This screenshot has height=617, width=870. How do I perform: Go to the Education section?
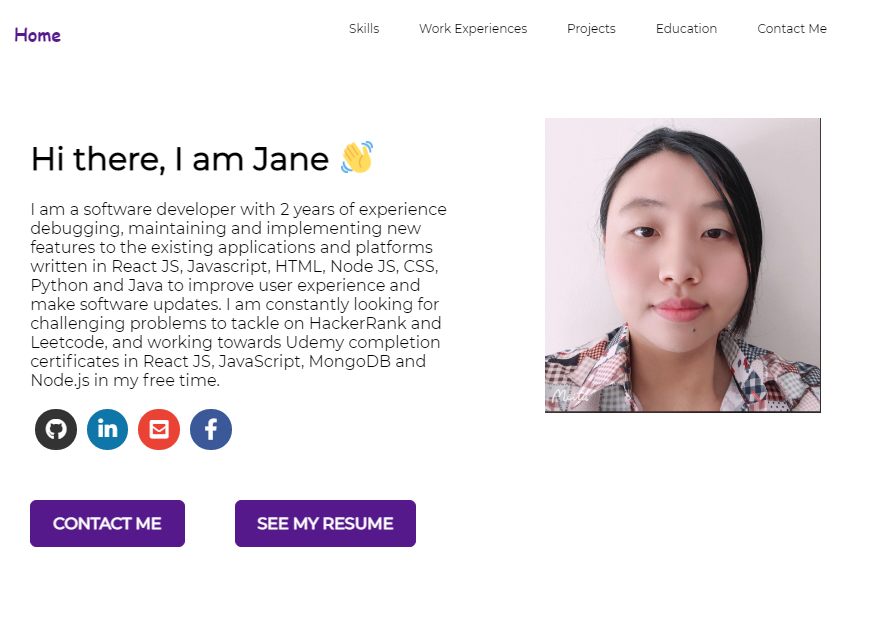(686, 29)
